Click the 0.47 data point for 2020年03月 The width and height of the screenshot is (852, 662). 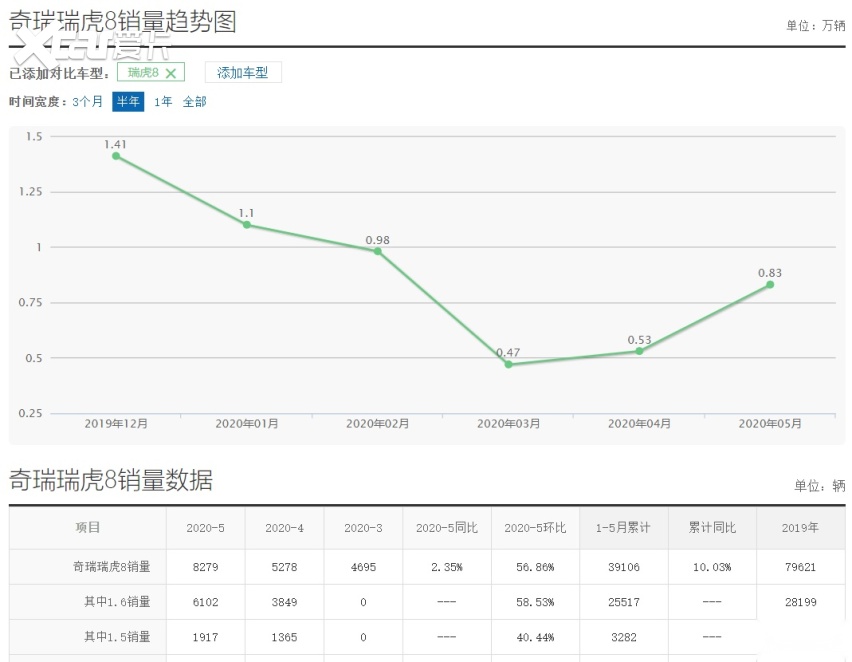click(x=509, y=364)
